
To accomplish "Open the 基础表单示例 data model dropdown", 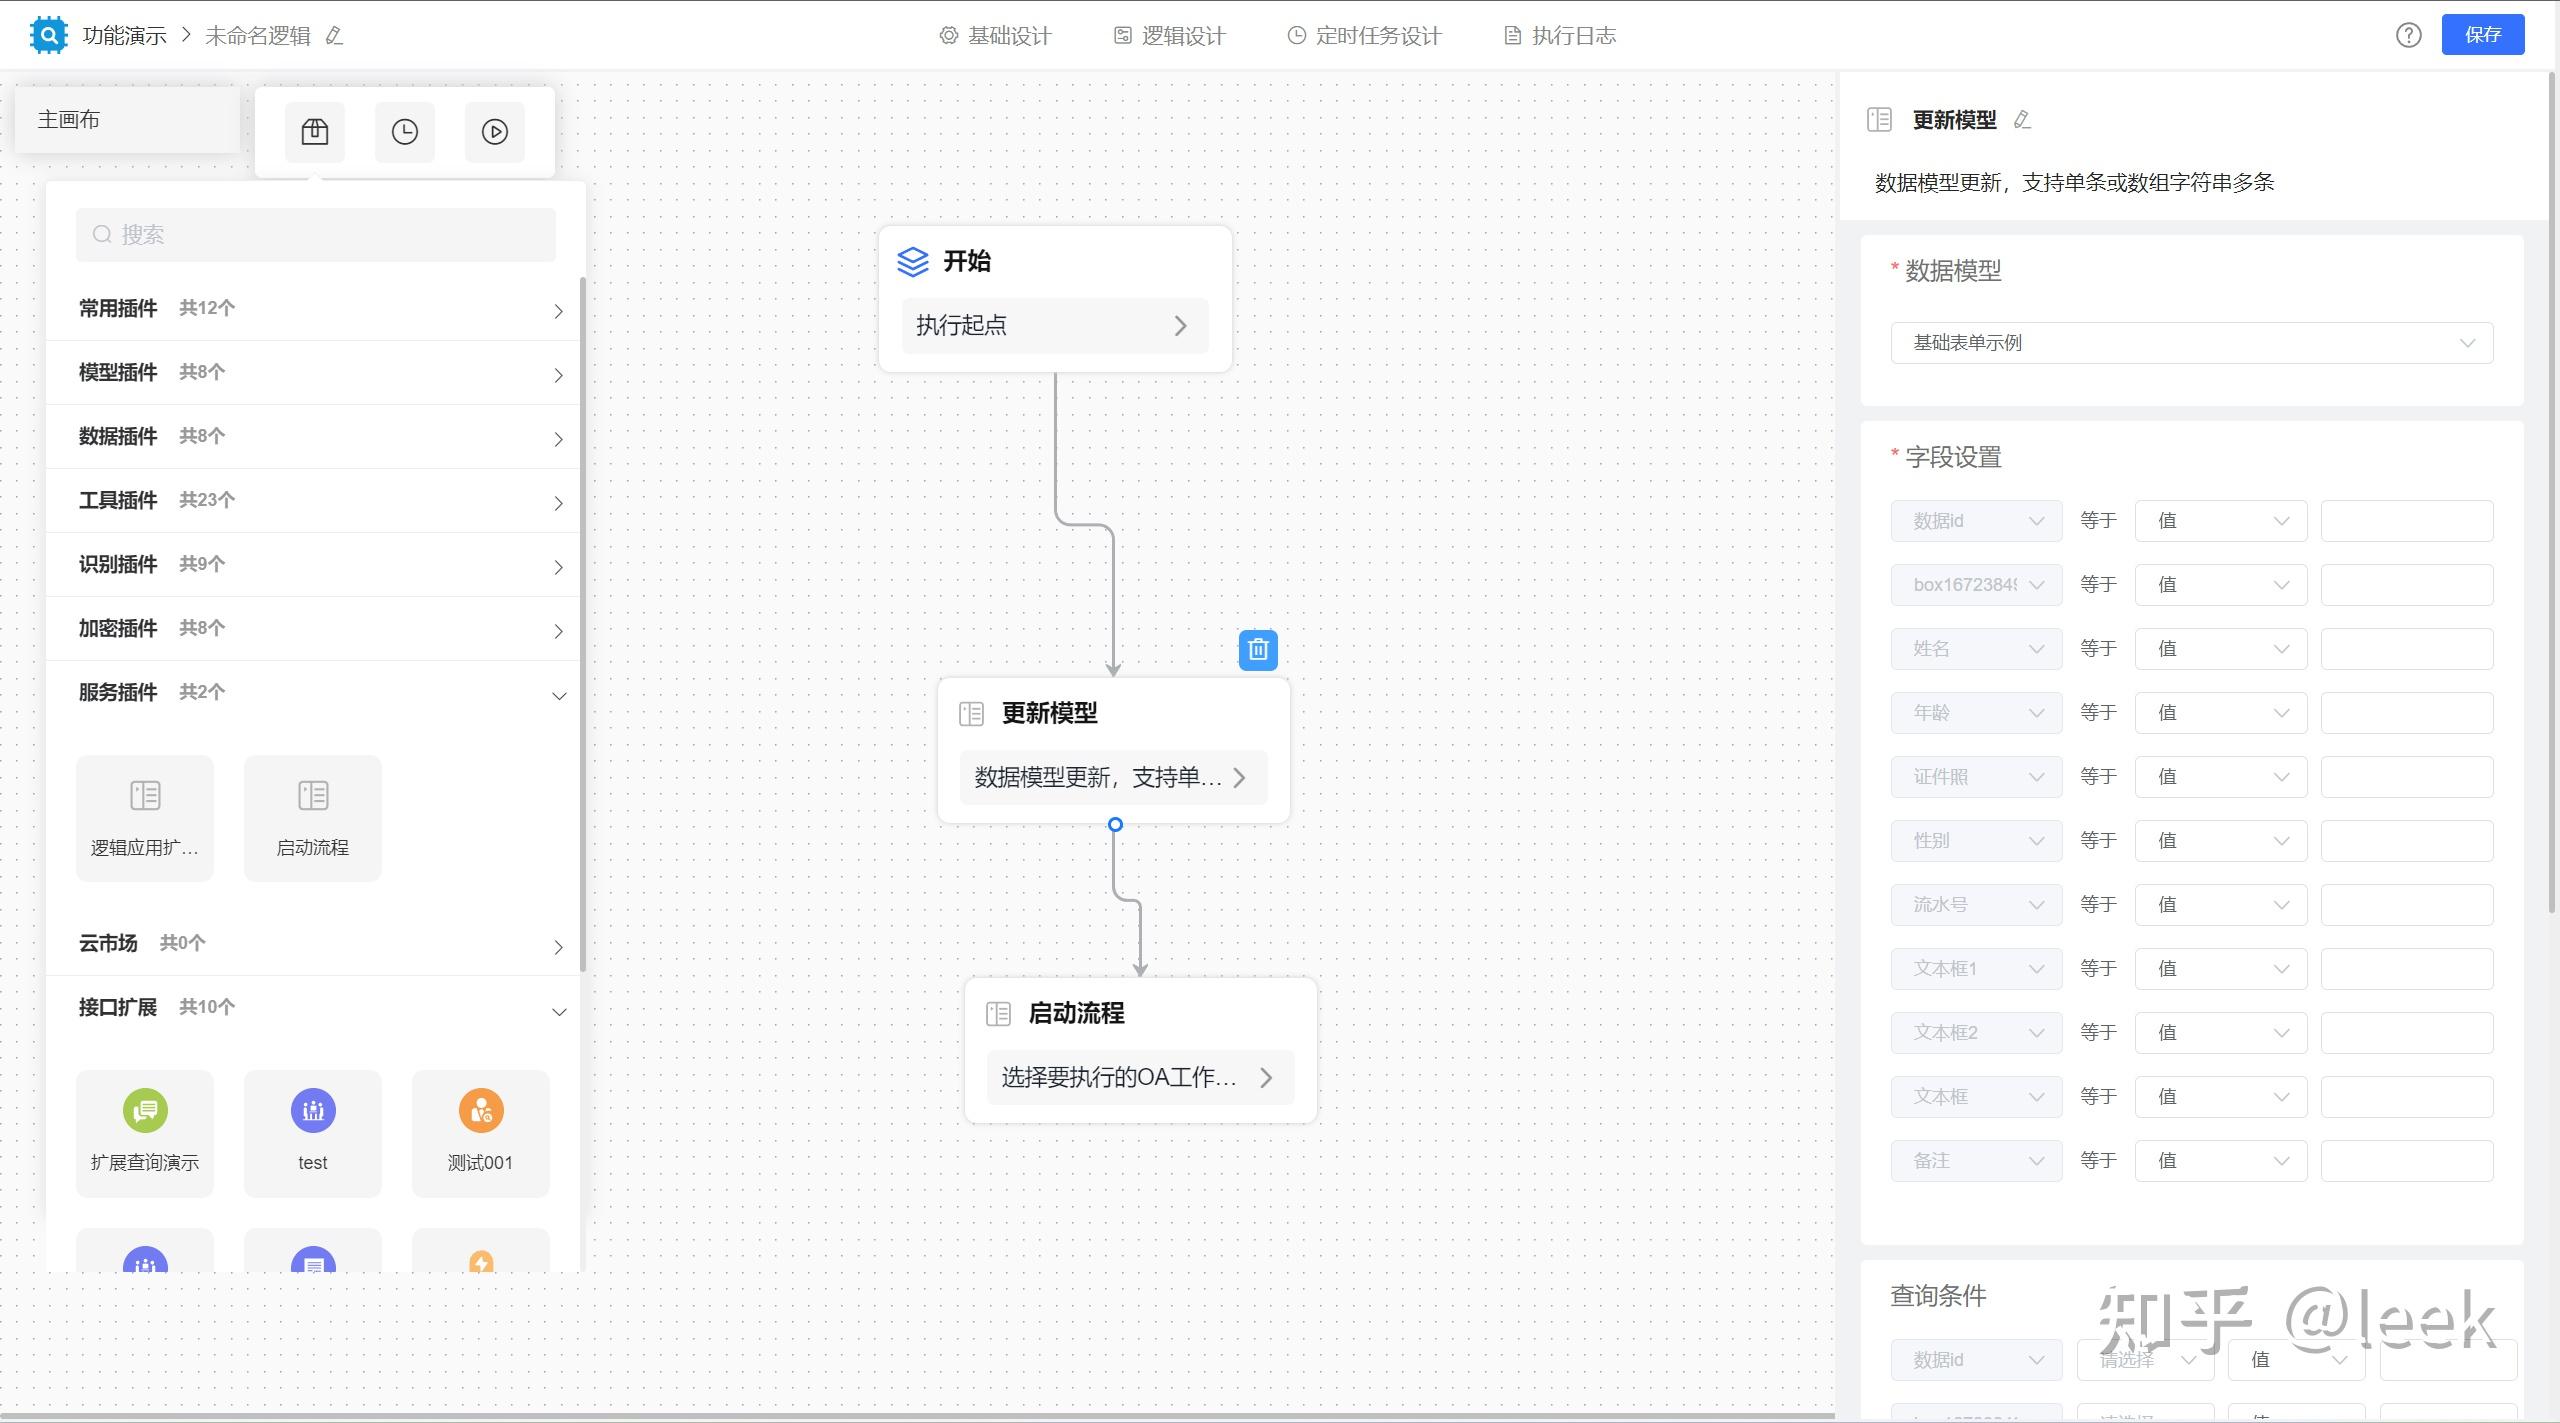I will tap(2190, 343).
